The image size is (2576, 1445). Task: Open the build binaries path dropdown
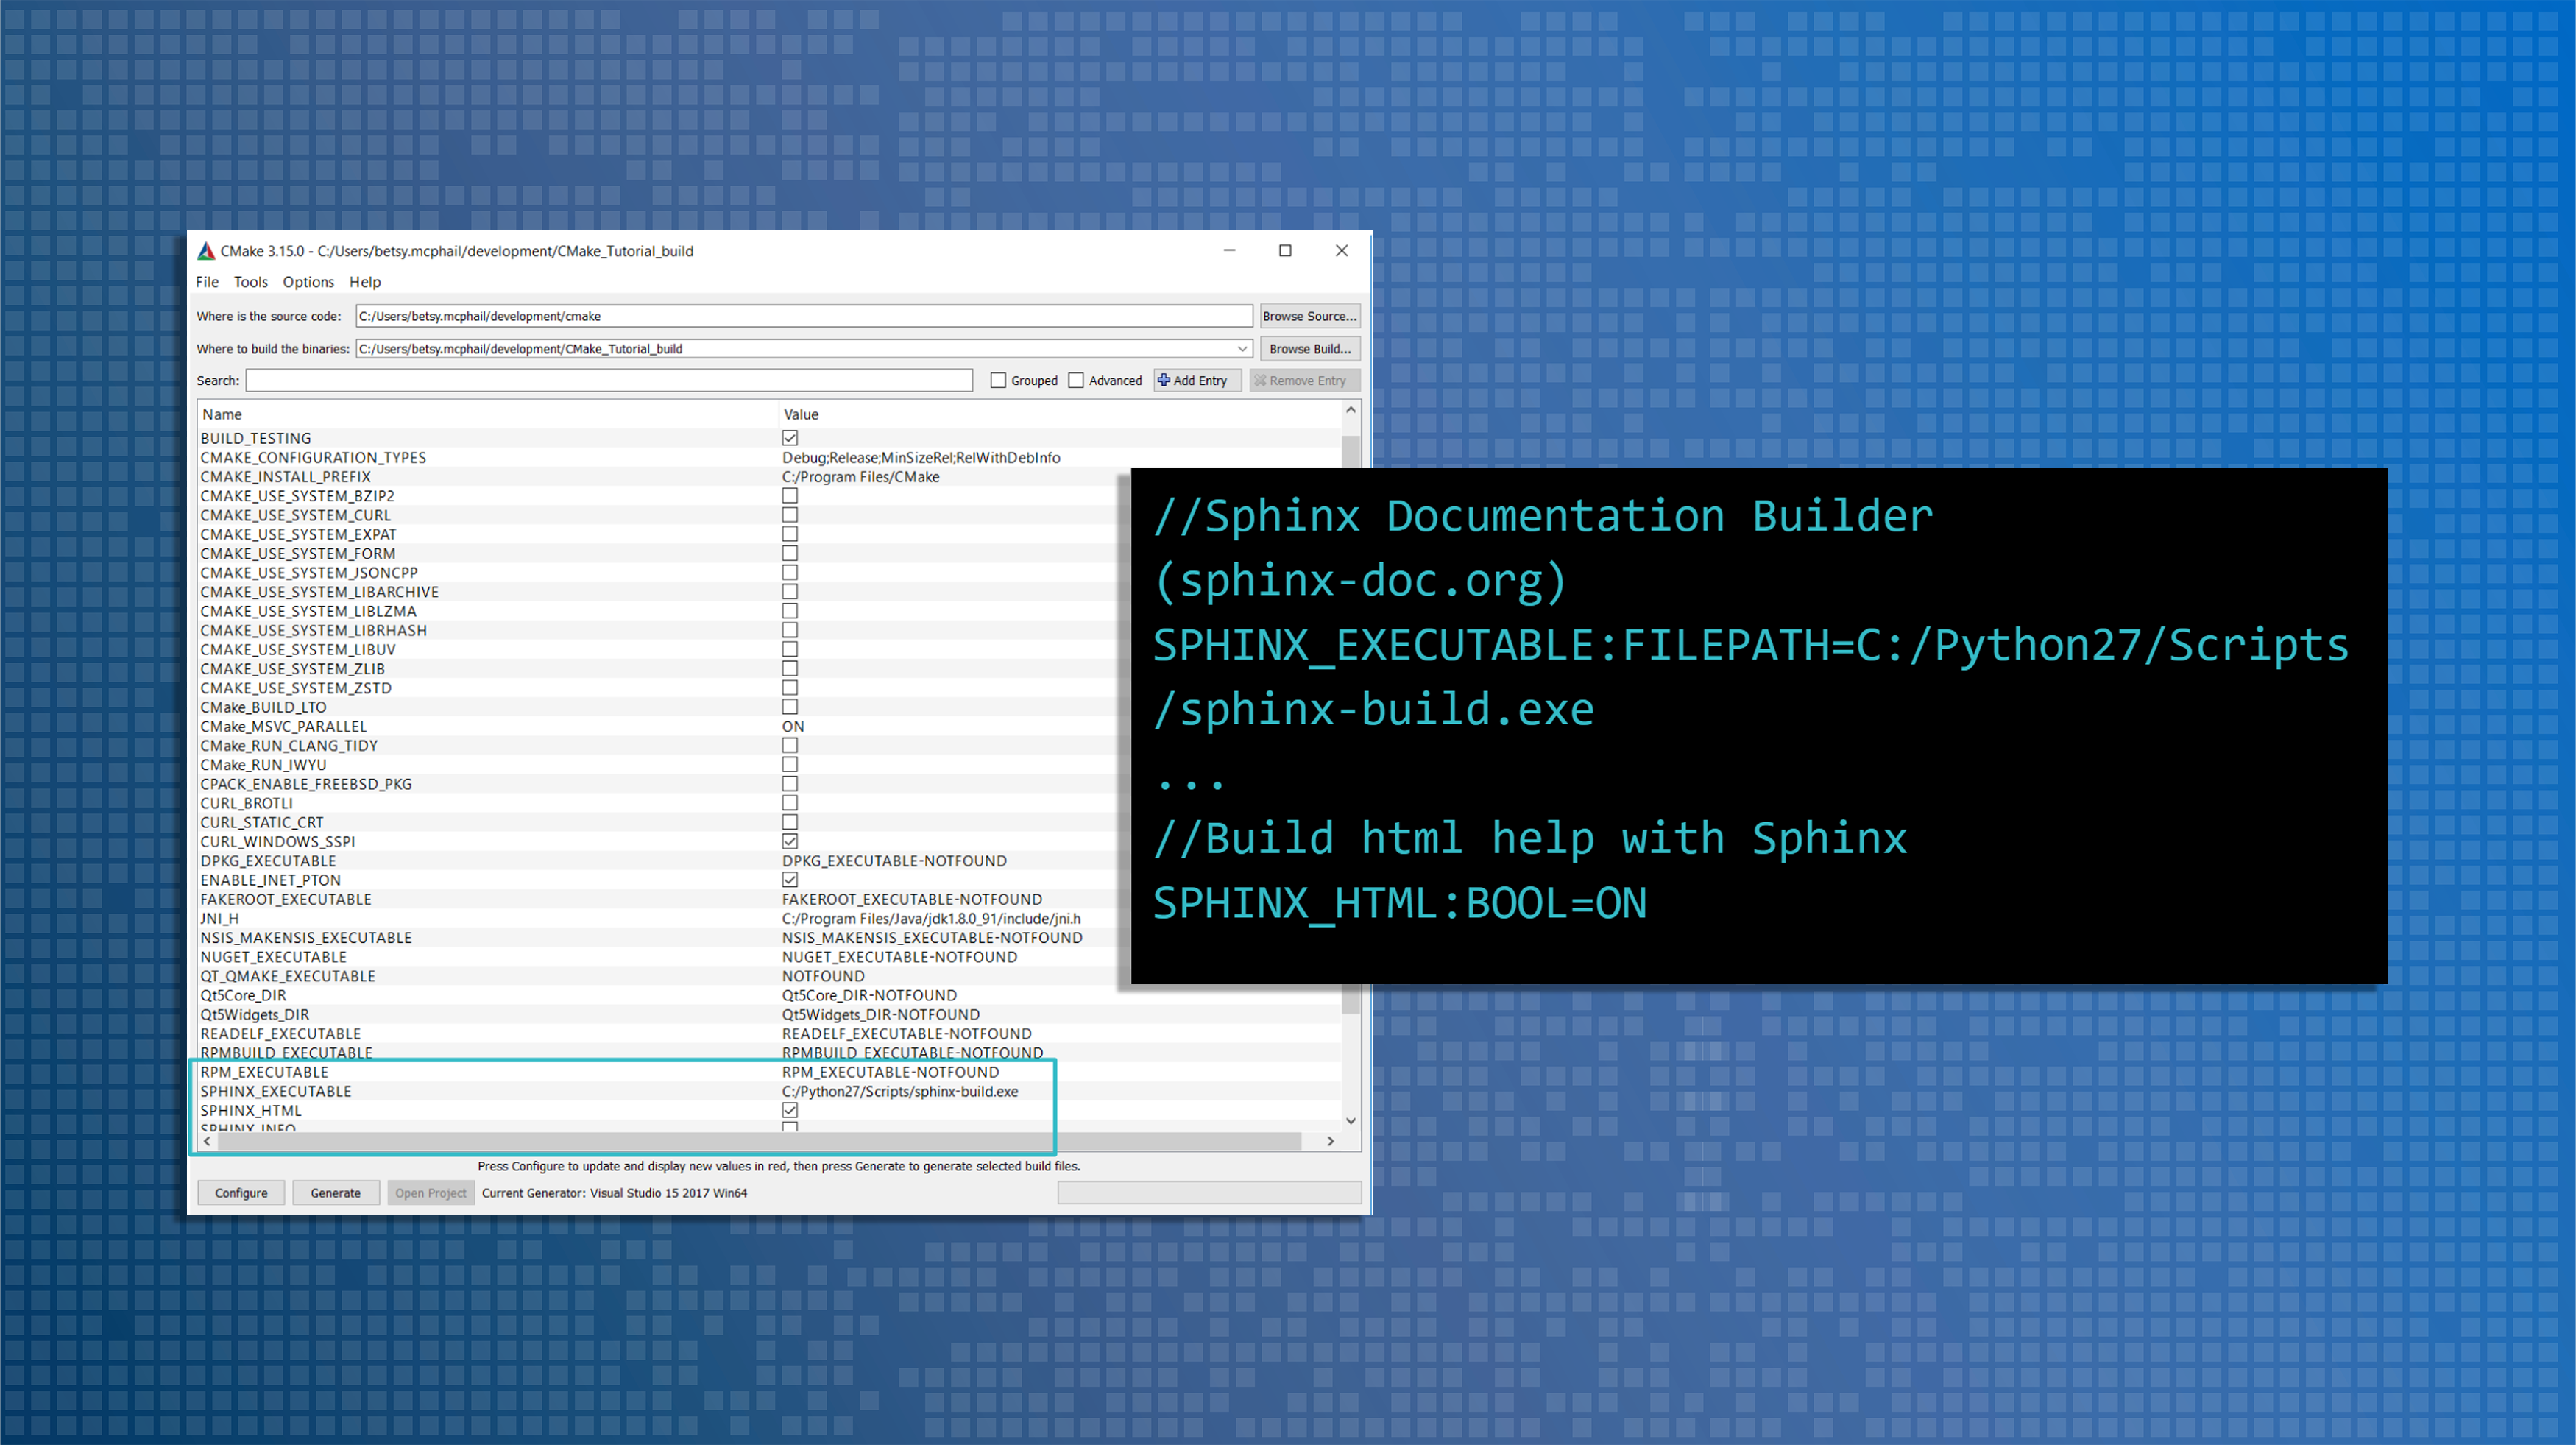click(1243, 348)
